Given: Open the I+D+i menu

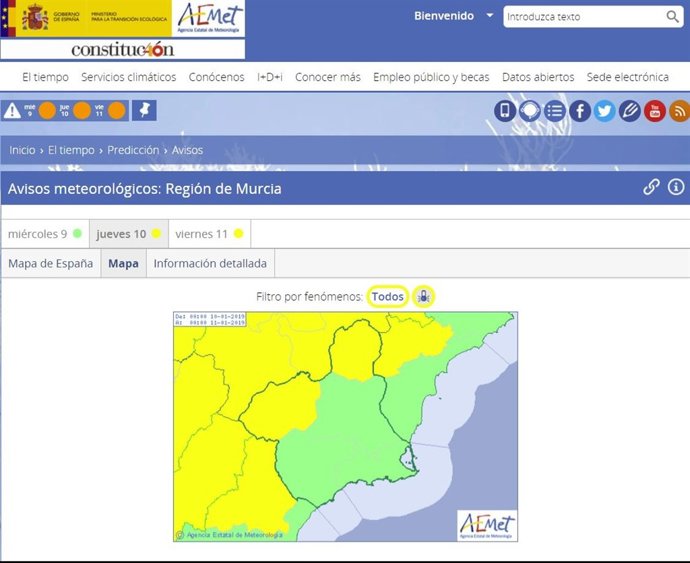Looking at the screenshot, I should pyautogui.click(x=270, y=77).
